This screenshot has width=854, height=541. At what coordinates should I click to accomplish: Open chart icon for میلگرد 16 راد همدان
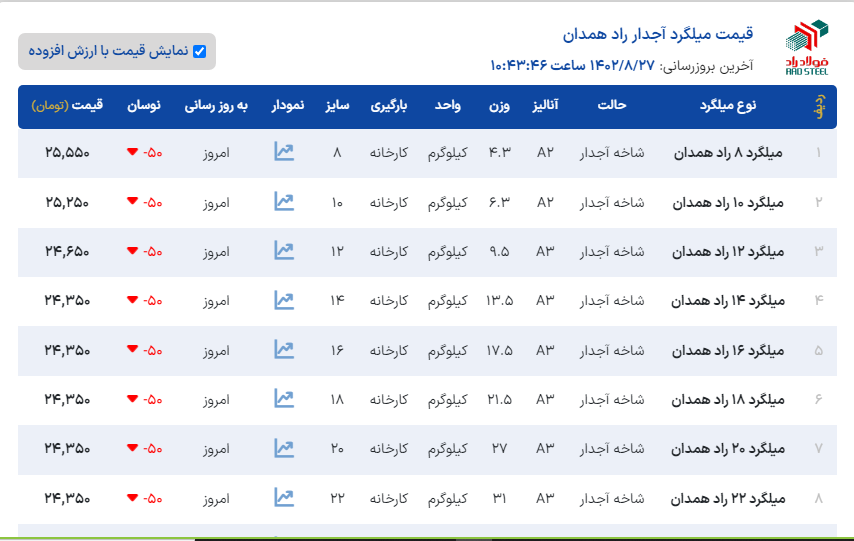284,350
